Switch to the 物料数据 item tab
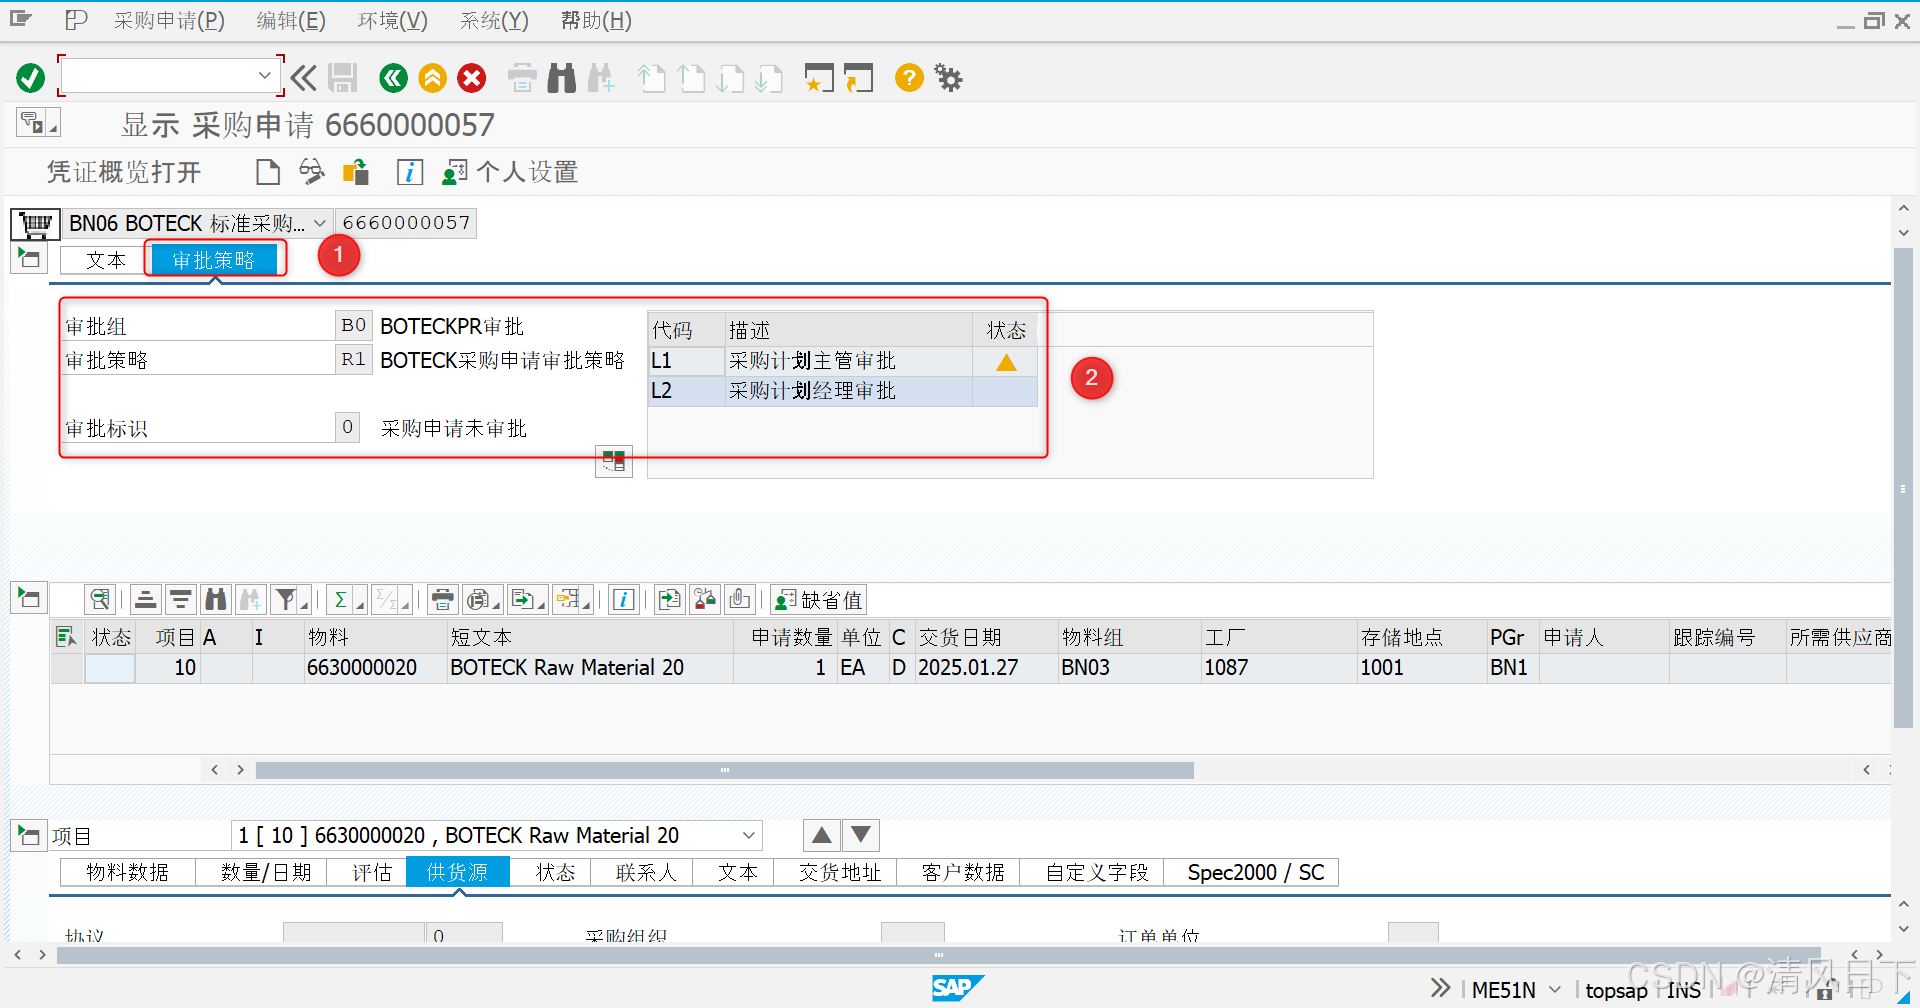 pyautogui.click(x=128, y=872)
